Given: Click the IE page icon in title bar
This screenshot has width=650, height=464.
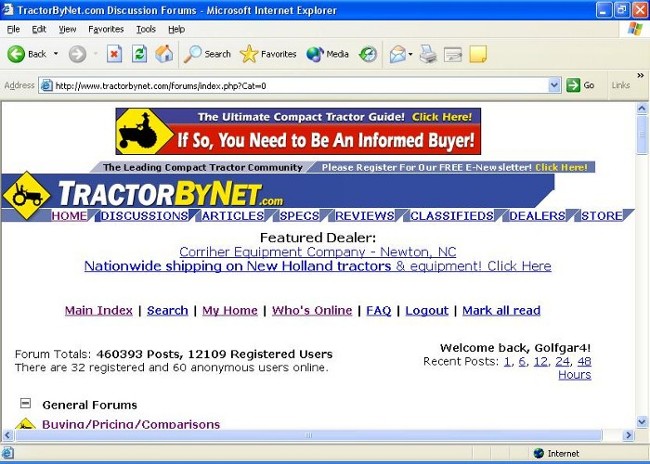Looking at the screenshot, I should click(x=8, y=10).
